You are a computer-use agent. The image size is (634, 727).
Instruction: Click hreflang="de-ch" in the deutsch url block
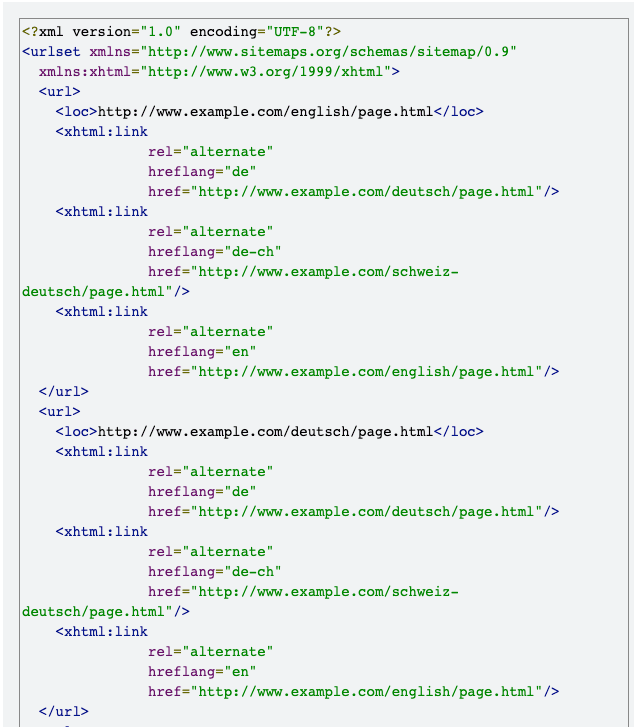(x=215, y=572)
